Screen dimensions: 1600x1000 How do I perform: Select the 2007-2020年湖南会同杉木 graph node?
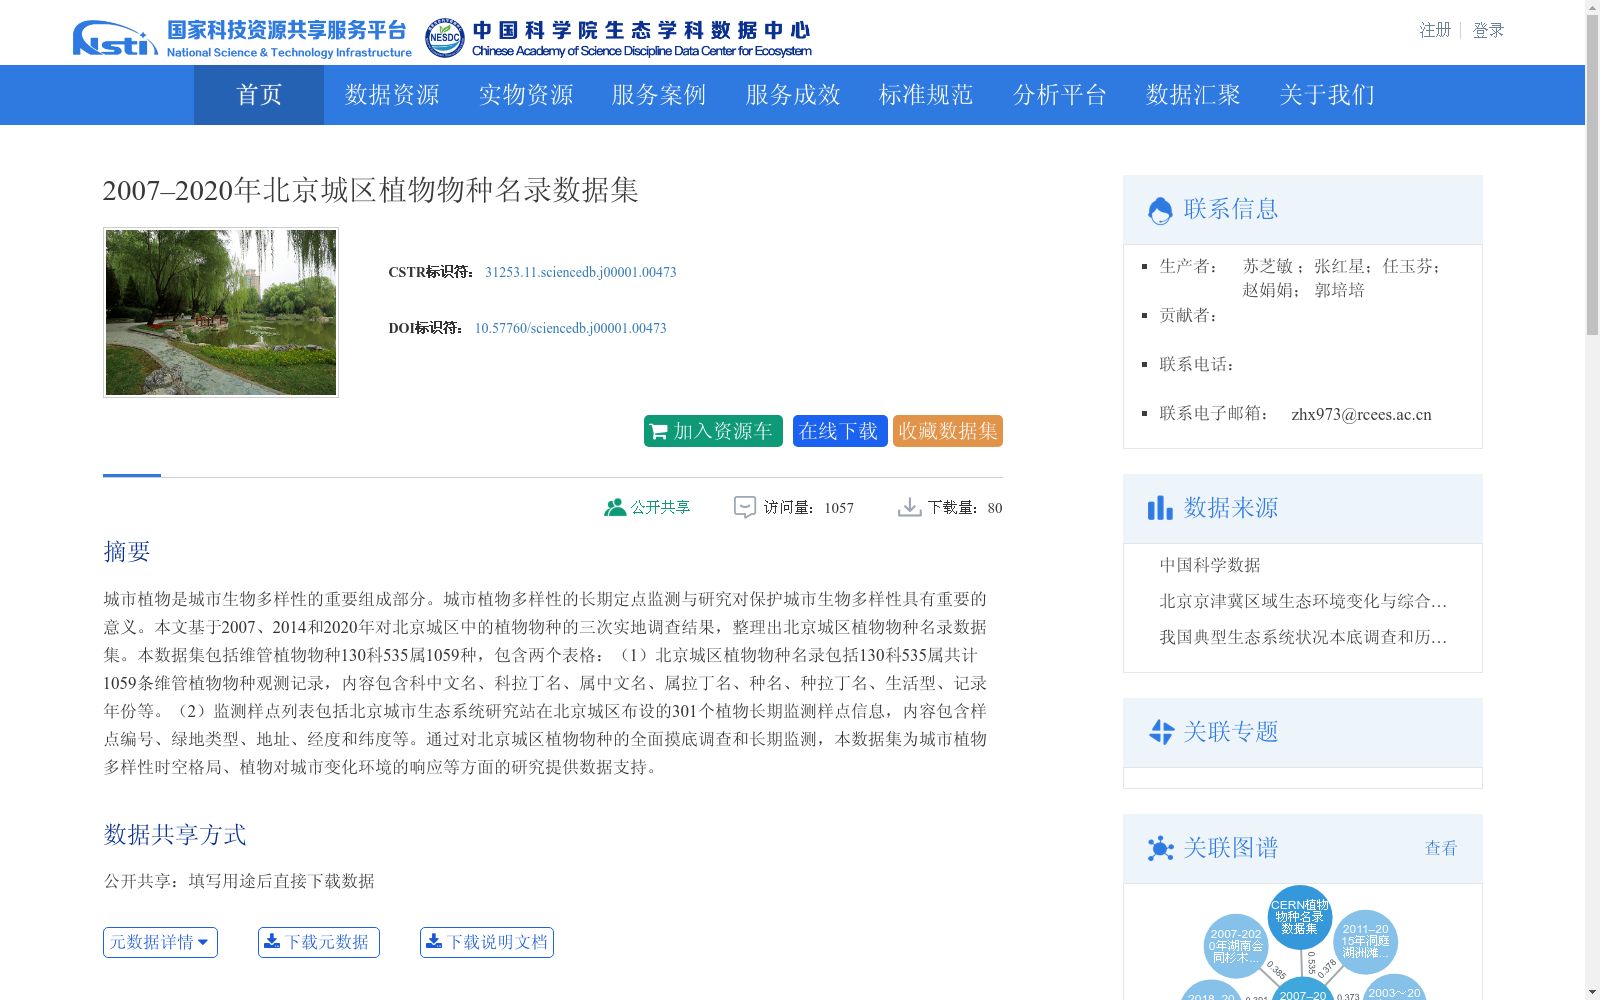(1236, 946)
